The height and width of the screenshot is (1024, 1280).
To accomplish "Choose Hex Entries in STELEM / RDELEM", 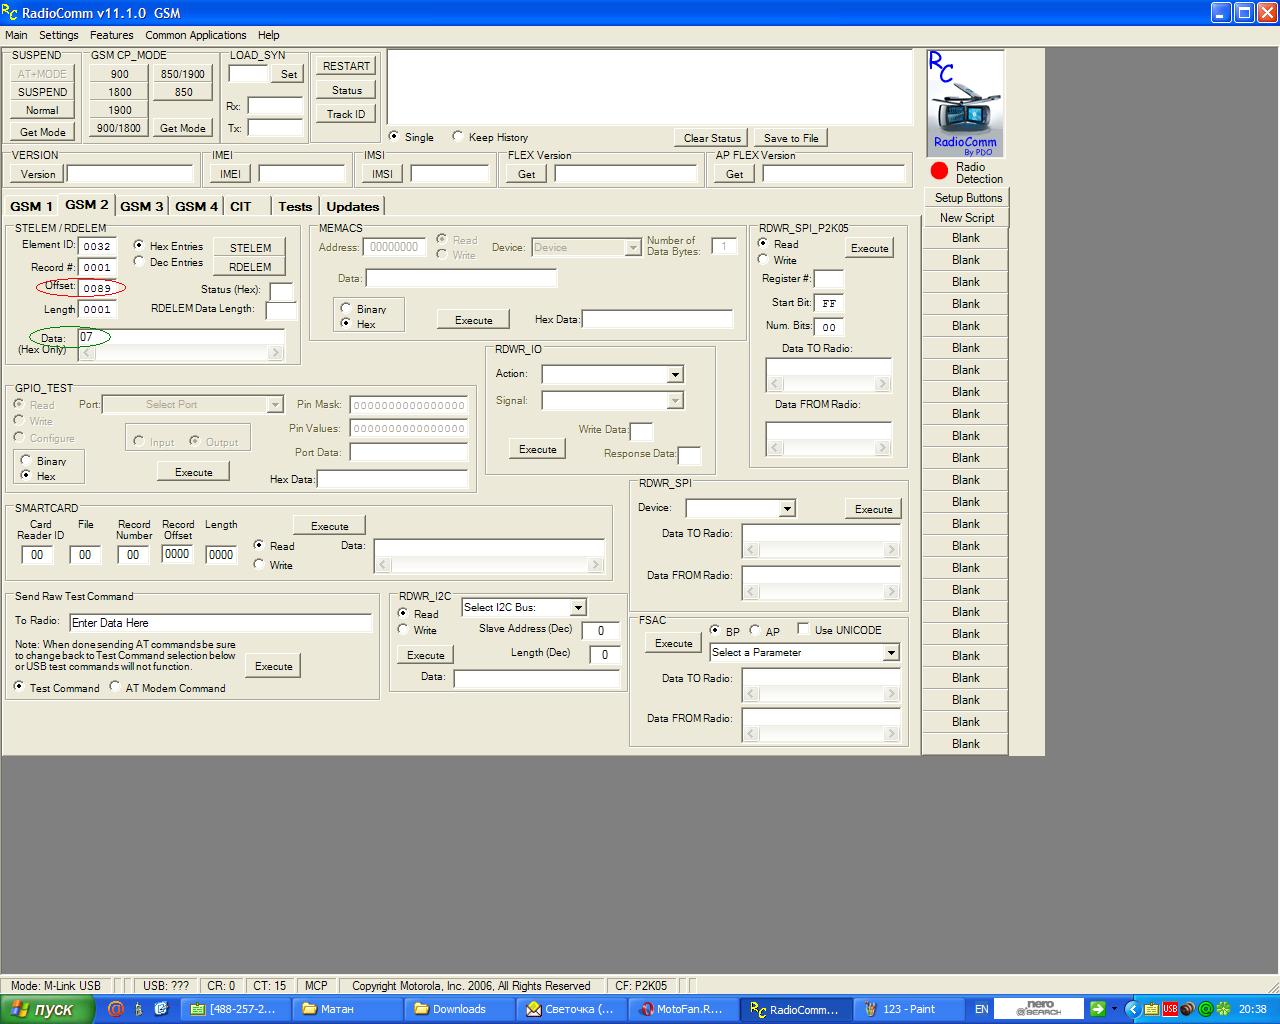I will click(139, 245).
